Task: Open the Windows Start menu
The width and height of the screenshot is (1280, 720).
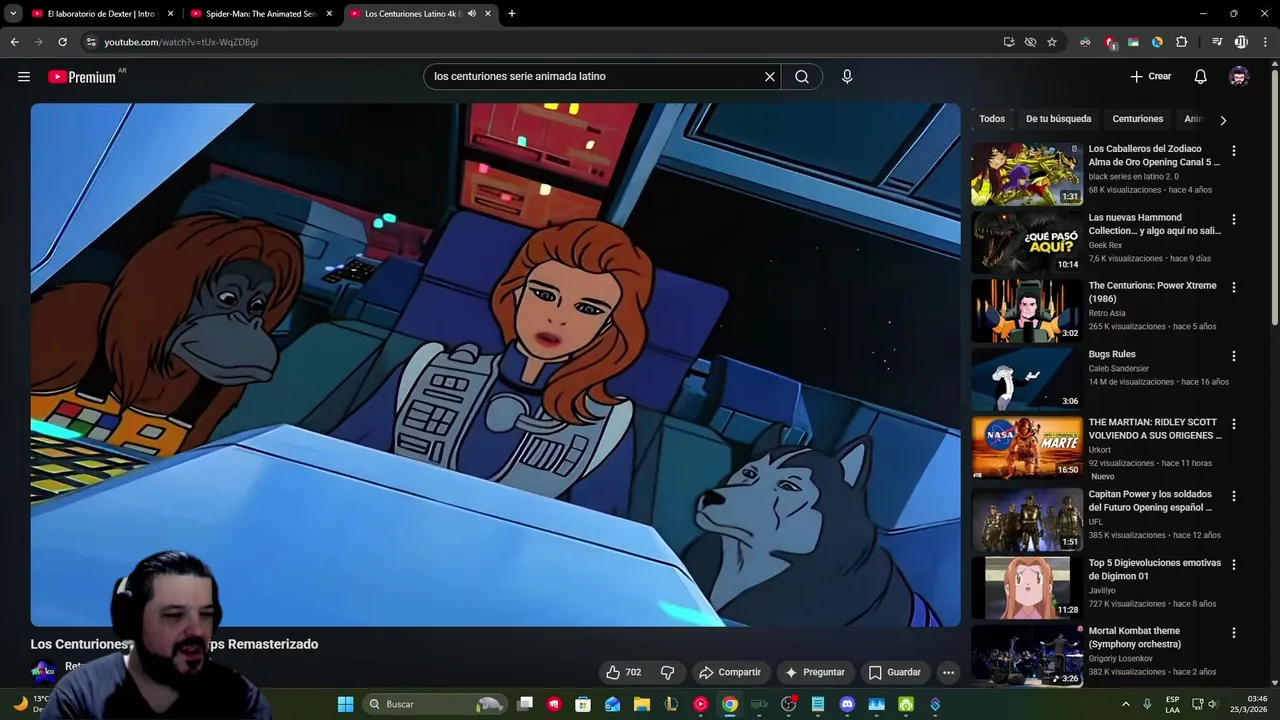Action: pos(345,704)
